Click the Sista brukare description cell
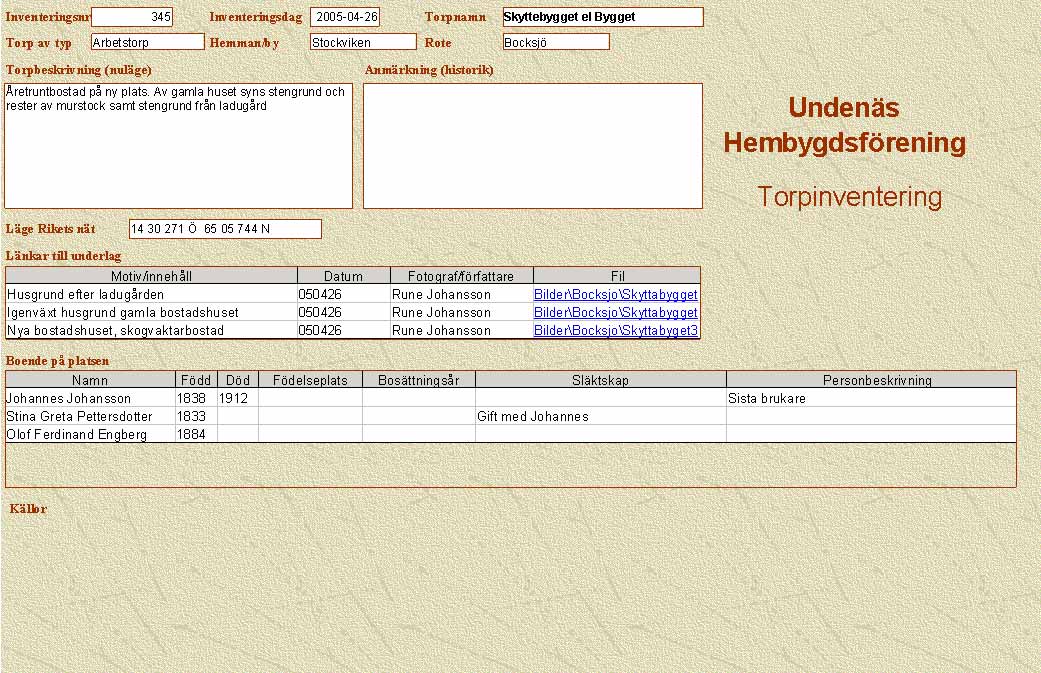This screenshot has height=673, width=1041. coord(870,399)
